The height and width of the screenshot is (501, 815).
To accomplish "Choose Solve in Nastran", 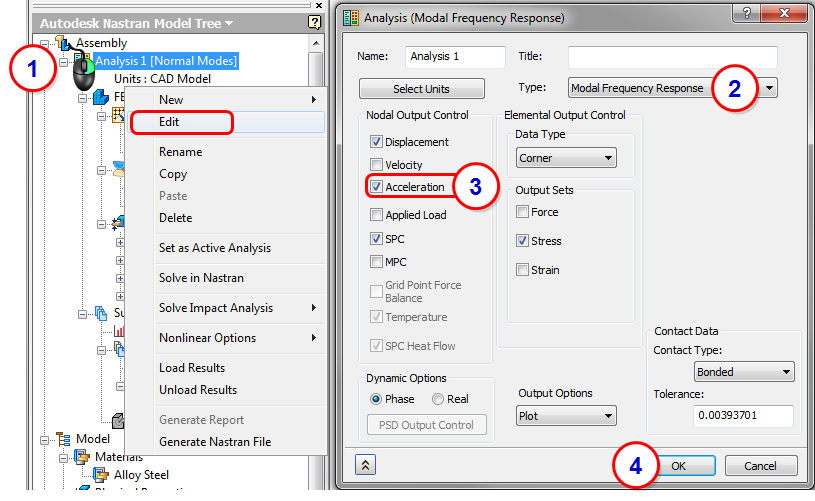I will [x=226, y=278].
